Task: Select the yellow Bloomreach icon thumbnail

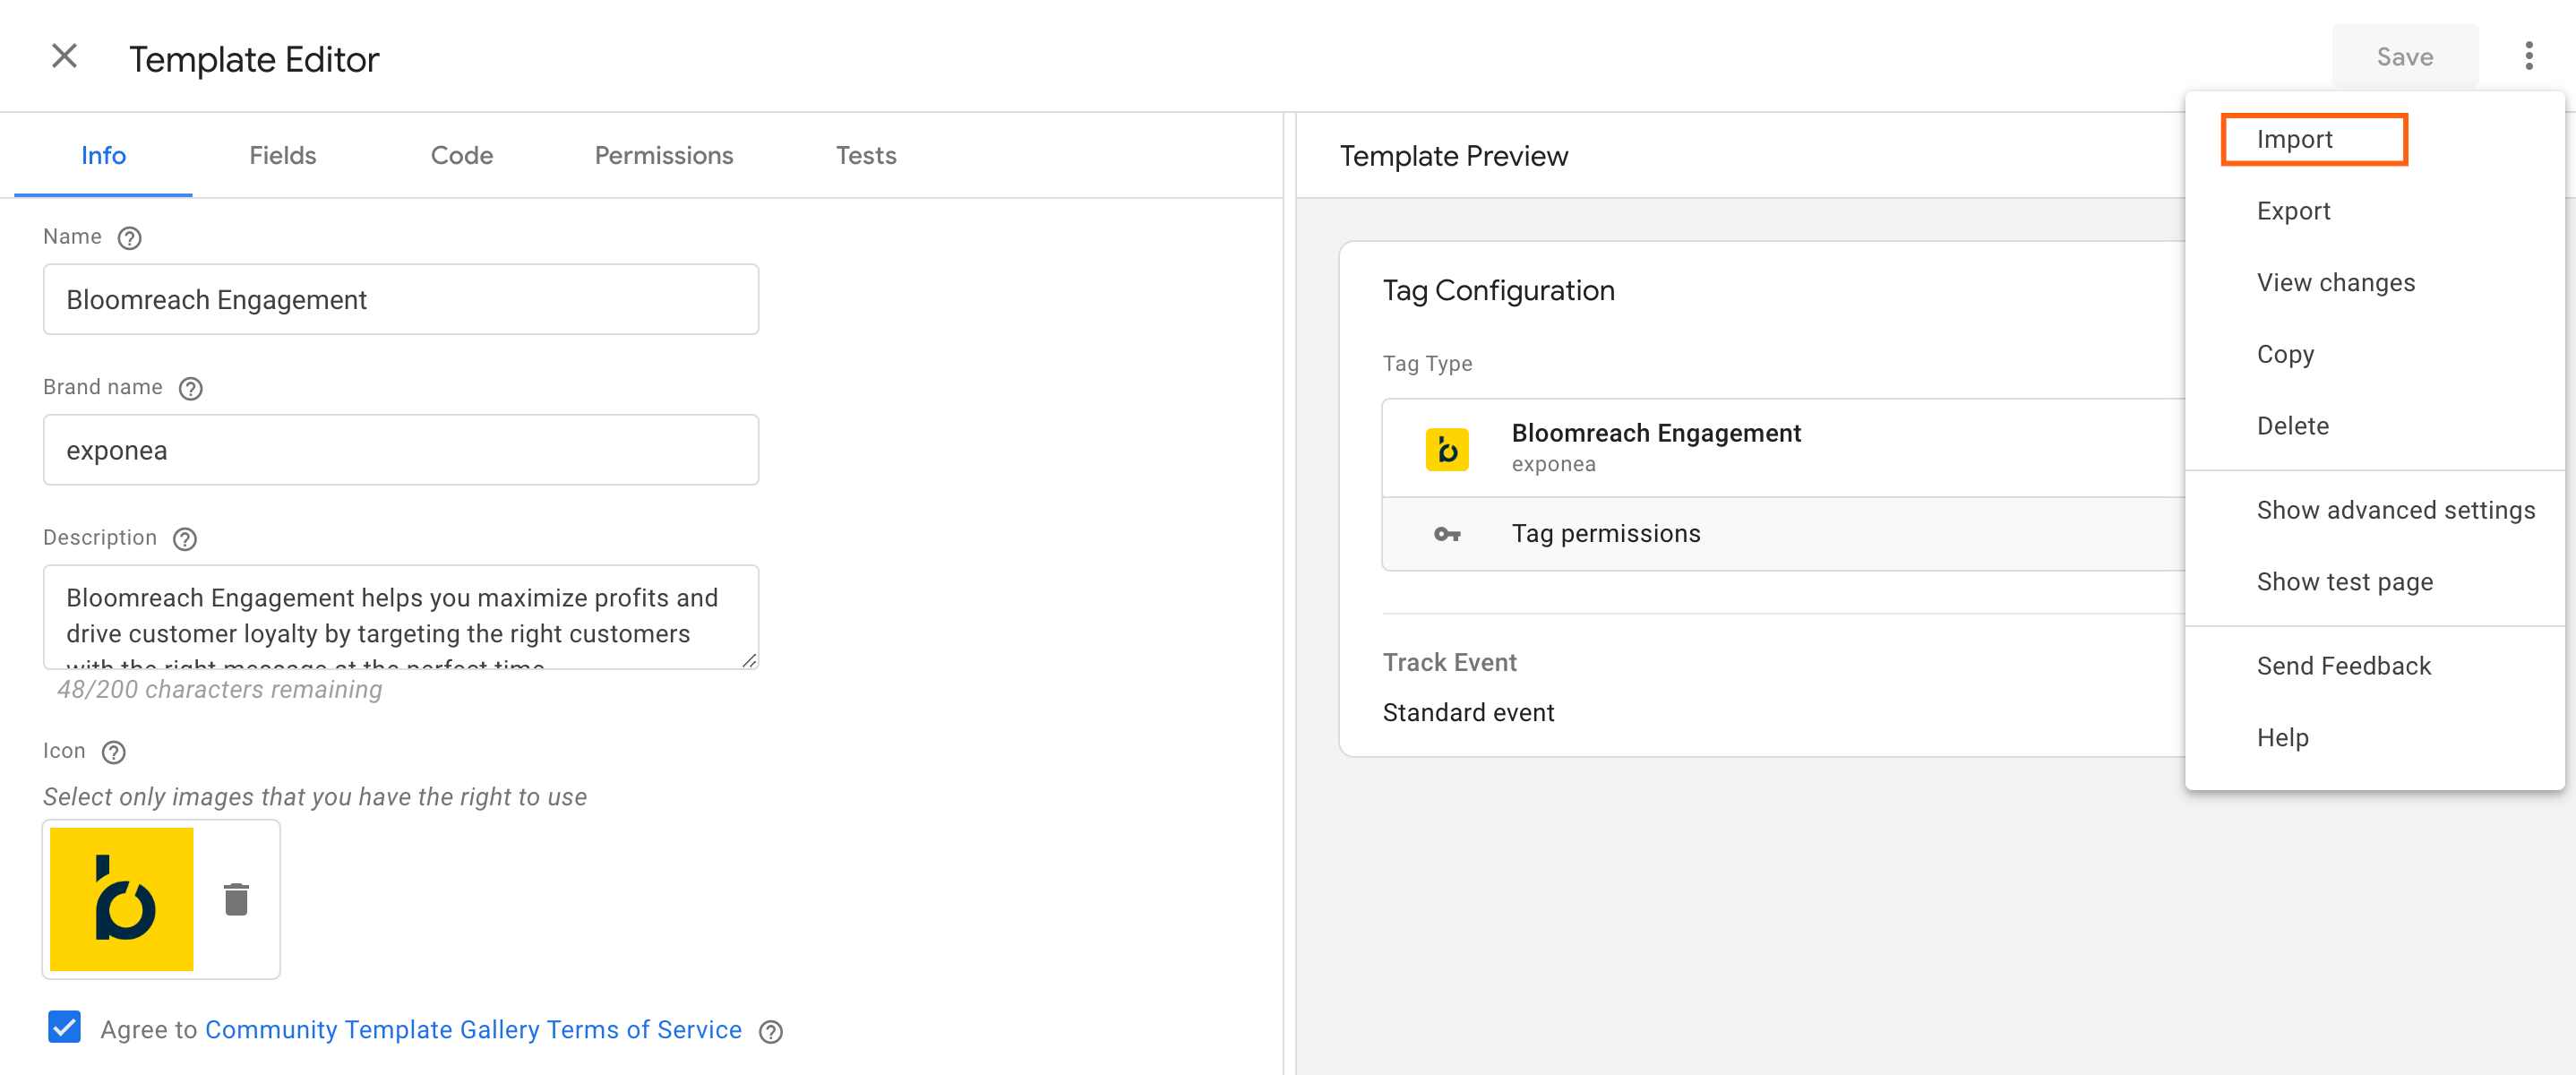Action: [x=121, y=899]
